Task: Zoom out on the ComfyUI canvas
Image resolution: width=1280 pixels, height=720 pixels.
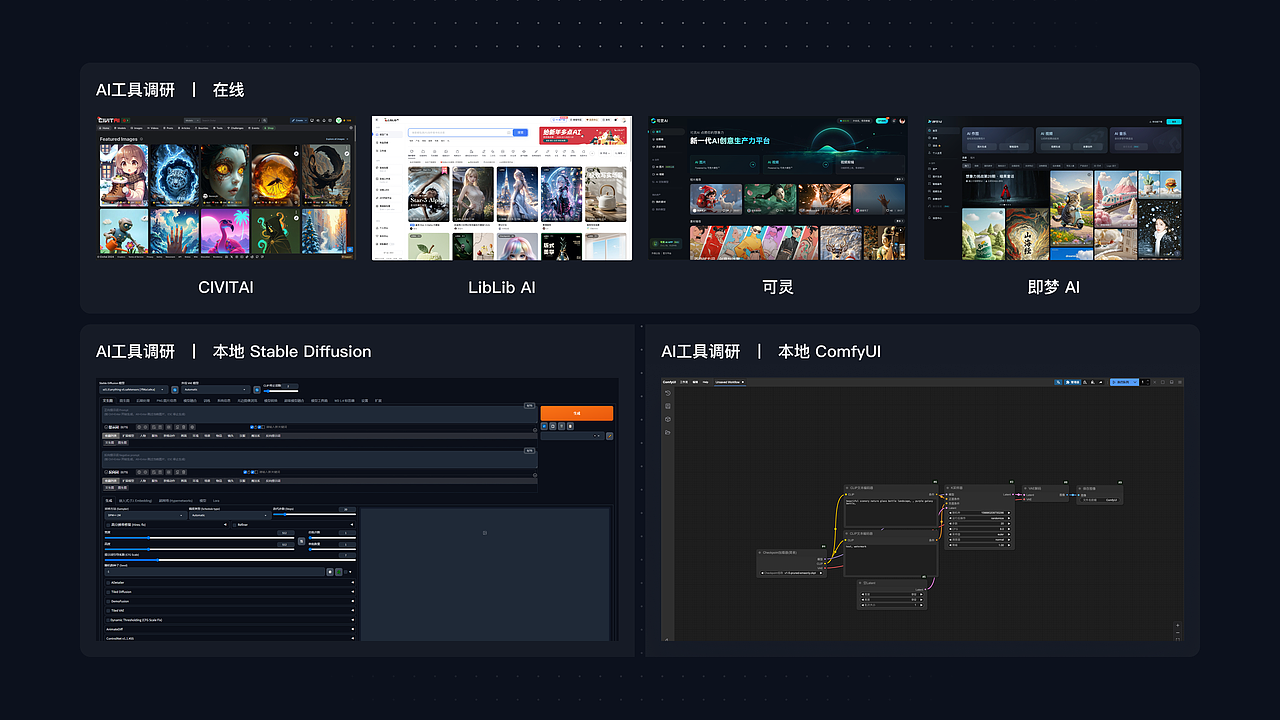Action: click(x=1178, y=633)
